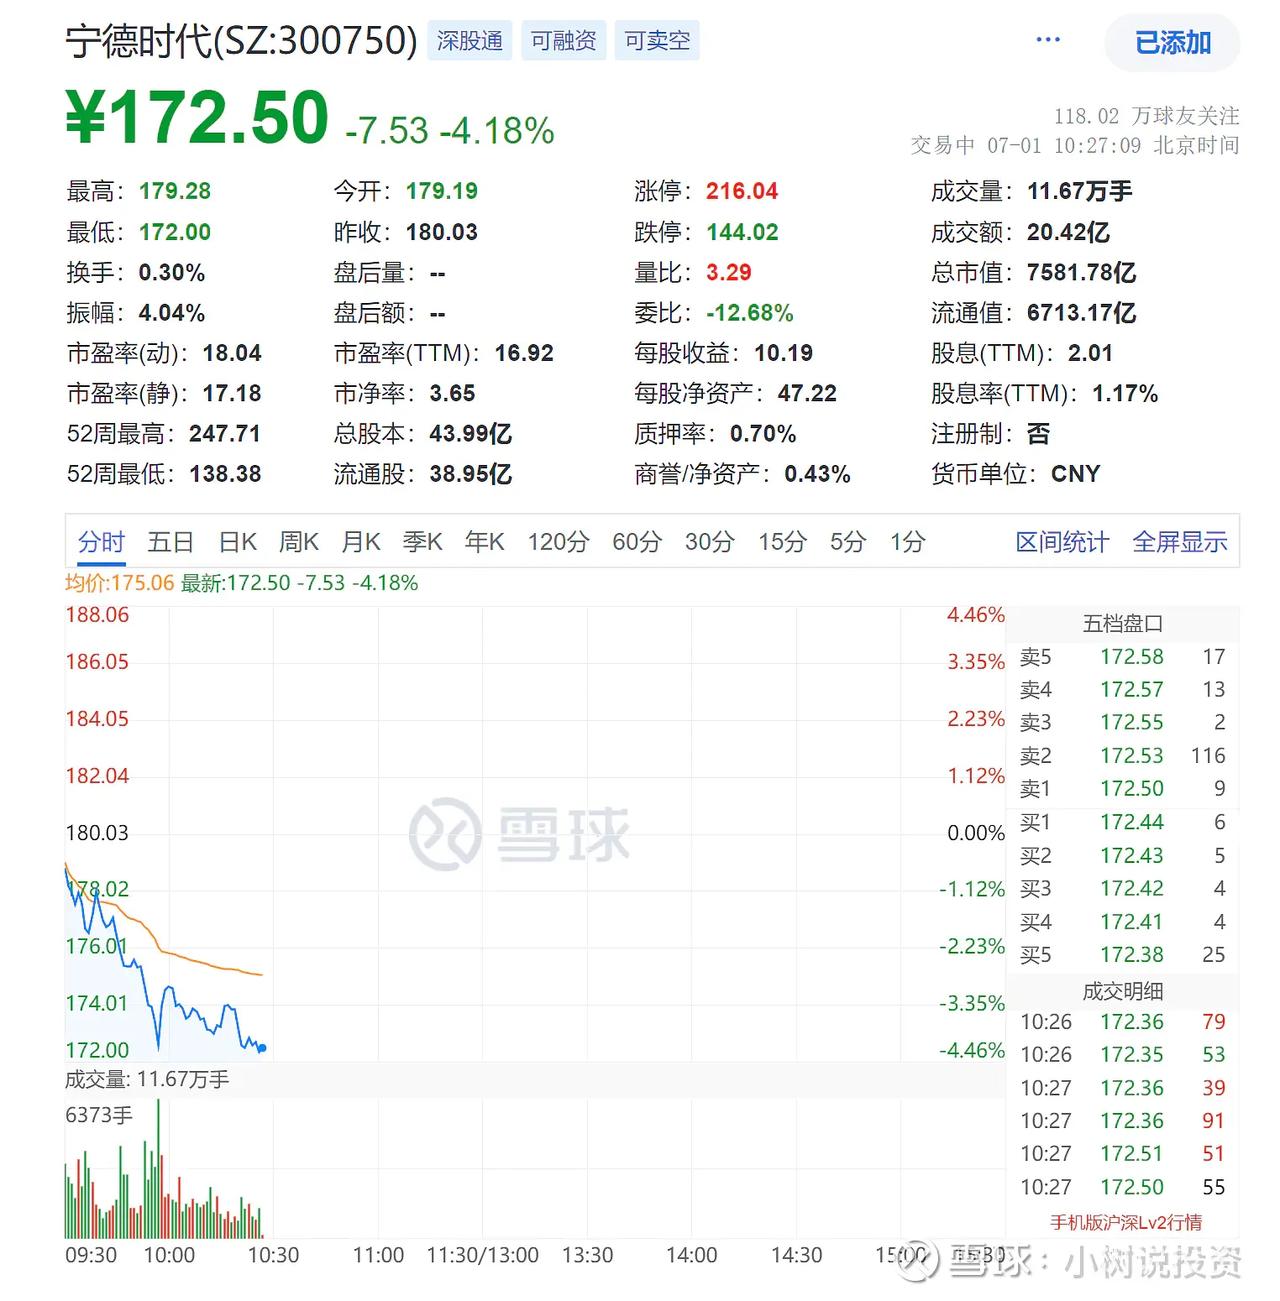This screenshot has height=1301, width=1280.
Task: Click the 买3 price 172.42
Action: coord(1132,889)
